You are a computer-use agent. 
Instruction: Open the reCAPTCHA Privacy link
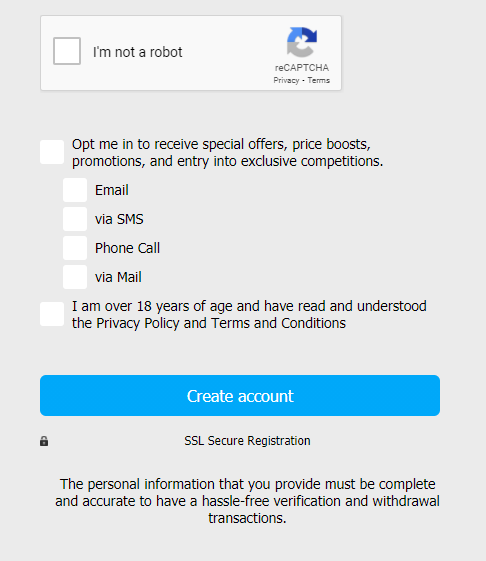(286, 80)
